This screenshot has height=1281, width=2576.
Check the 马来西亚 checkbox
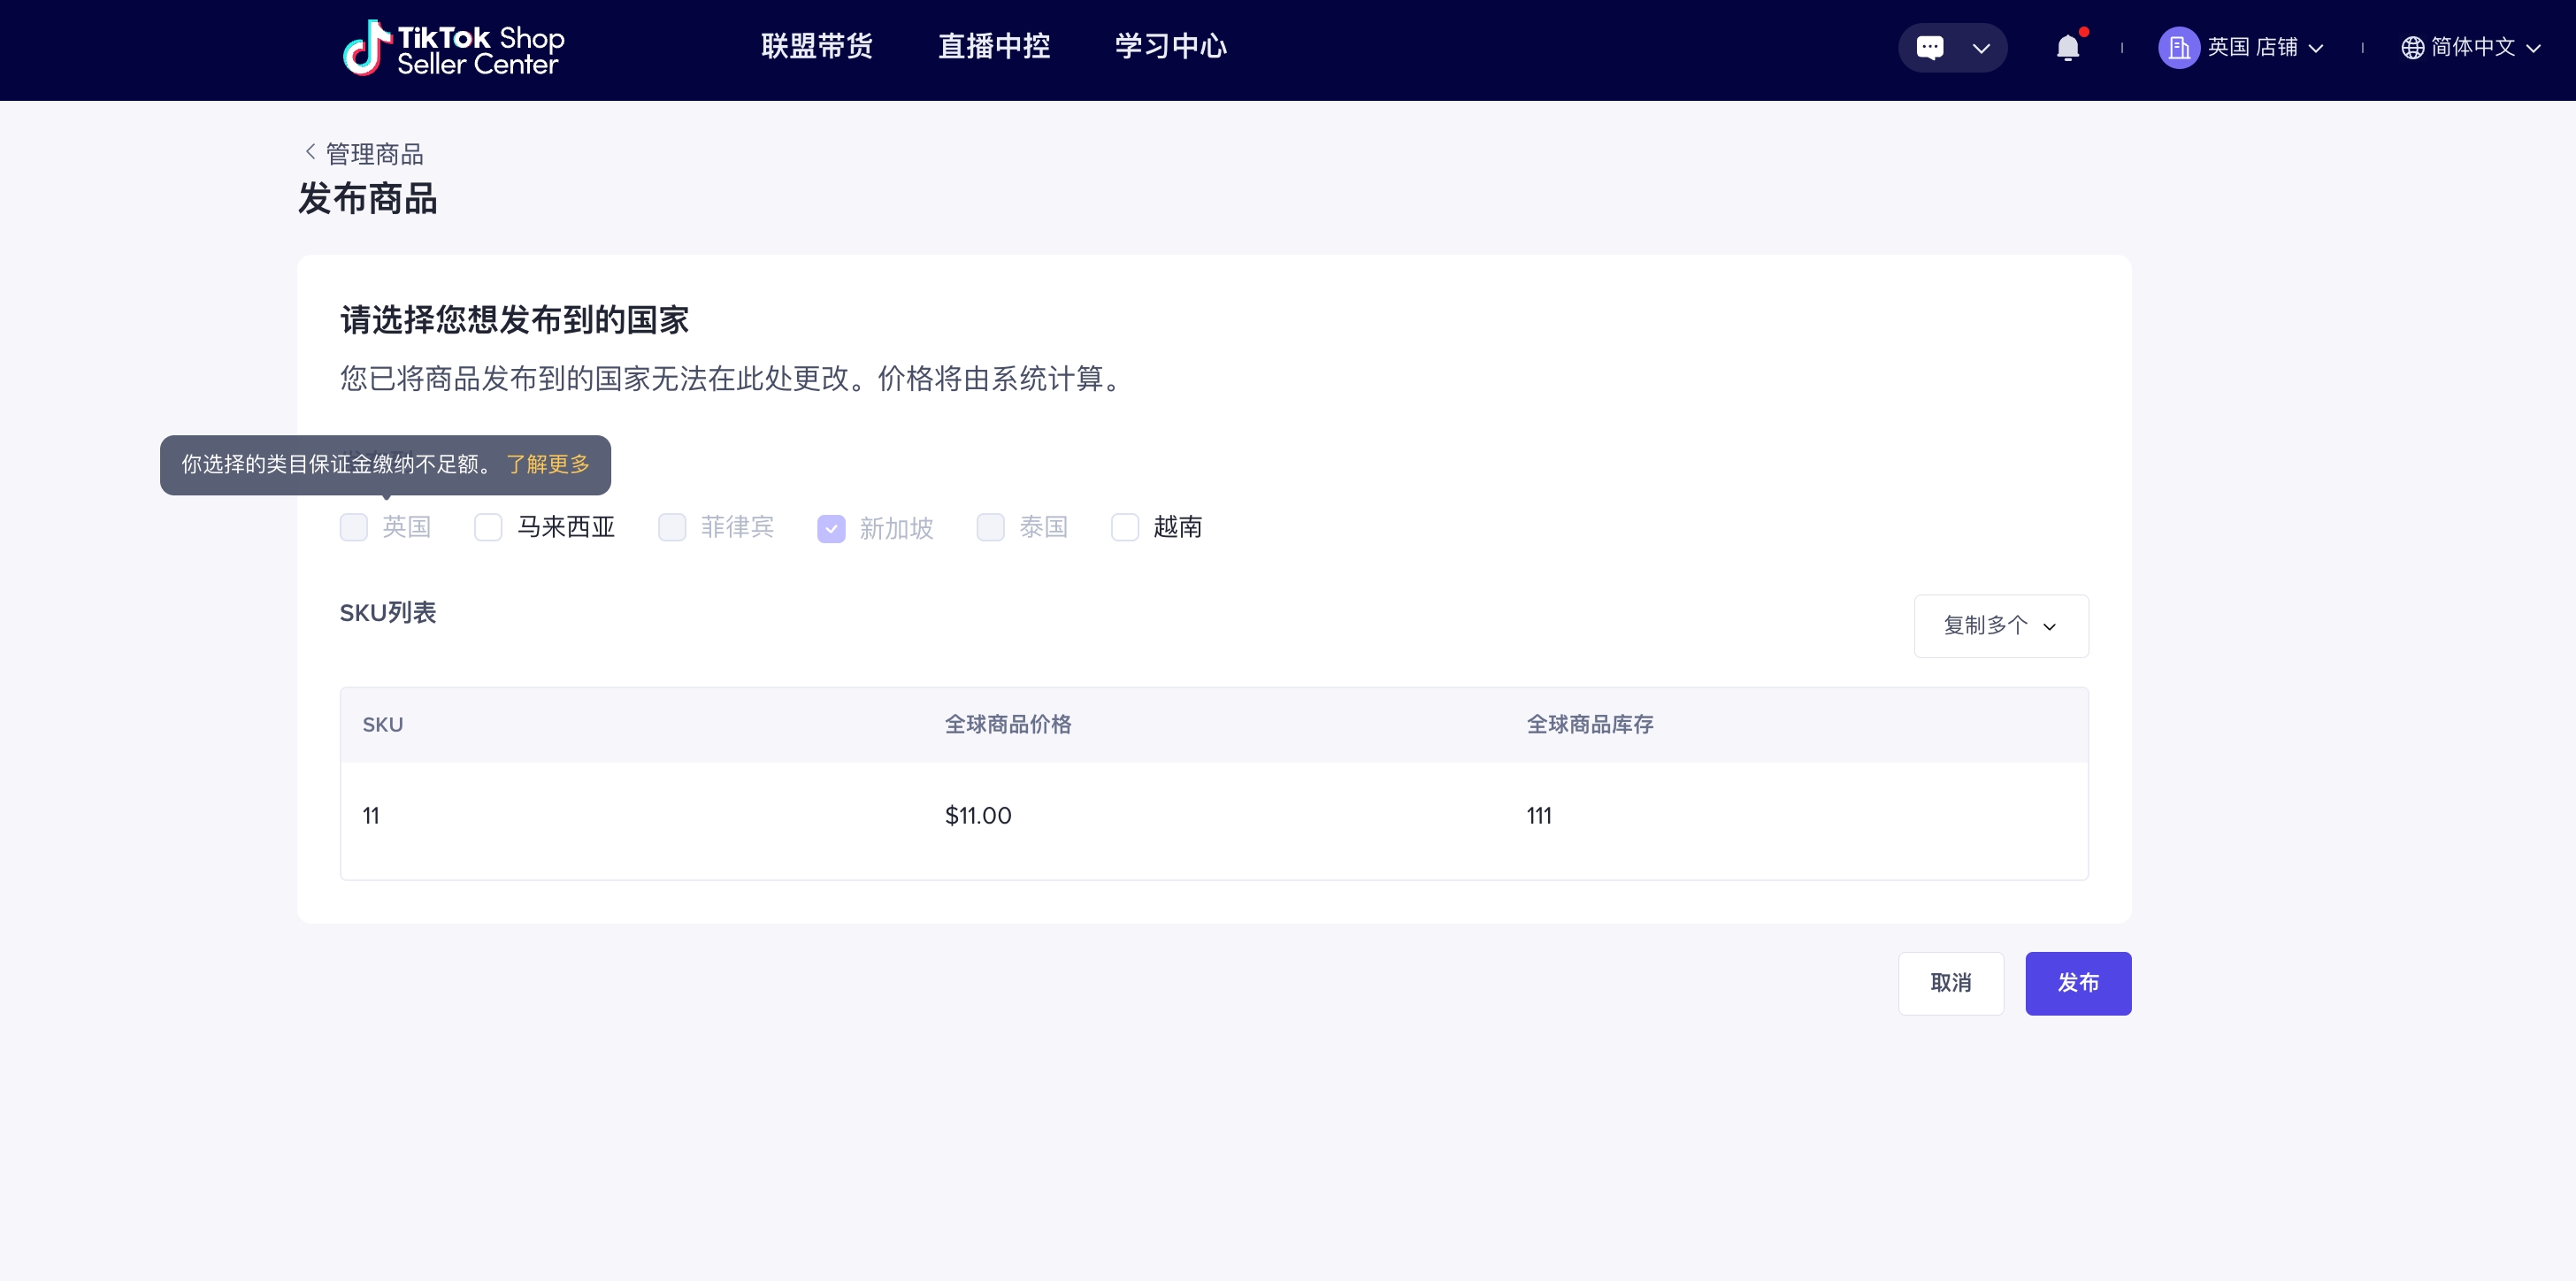488,527
